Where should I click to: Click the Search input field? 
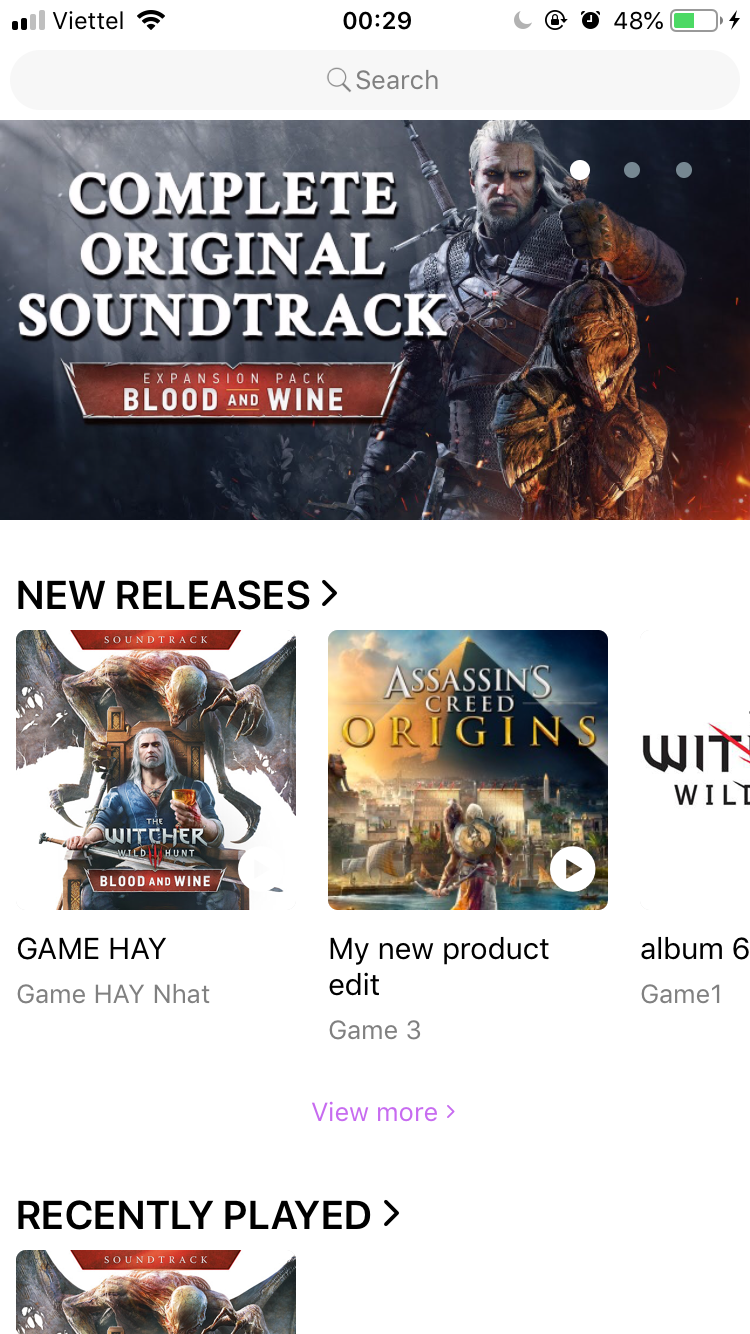pyautogui.click(x=375, y=80)
